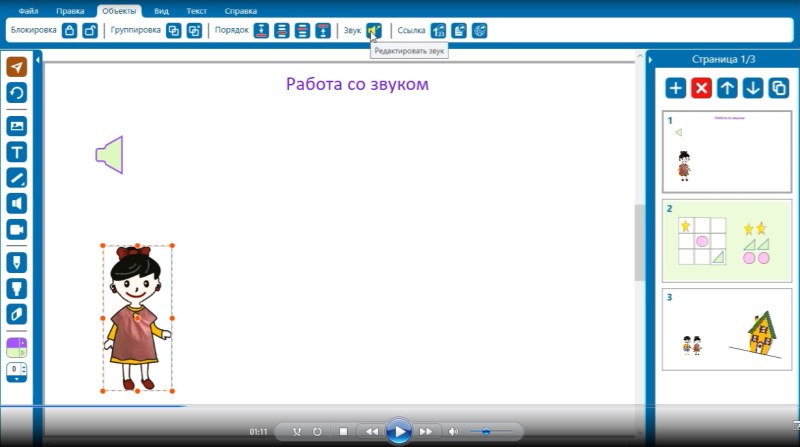Click the girl image on canvas
Screen dimensions: 800x447
(137, 318)
